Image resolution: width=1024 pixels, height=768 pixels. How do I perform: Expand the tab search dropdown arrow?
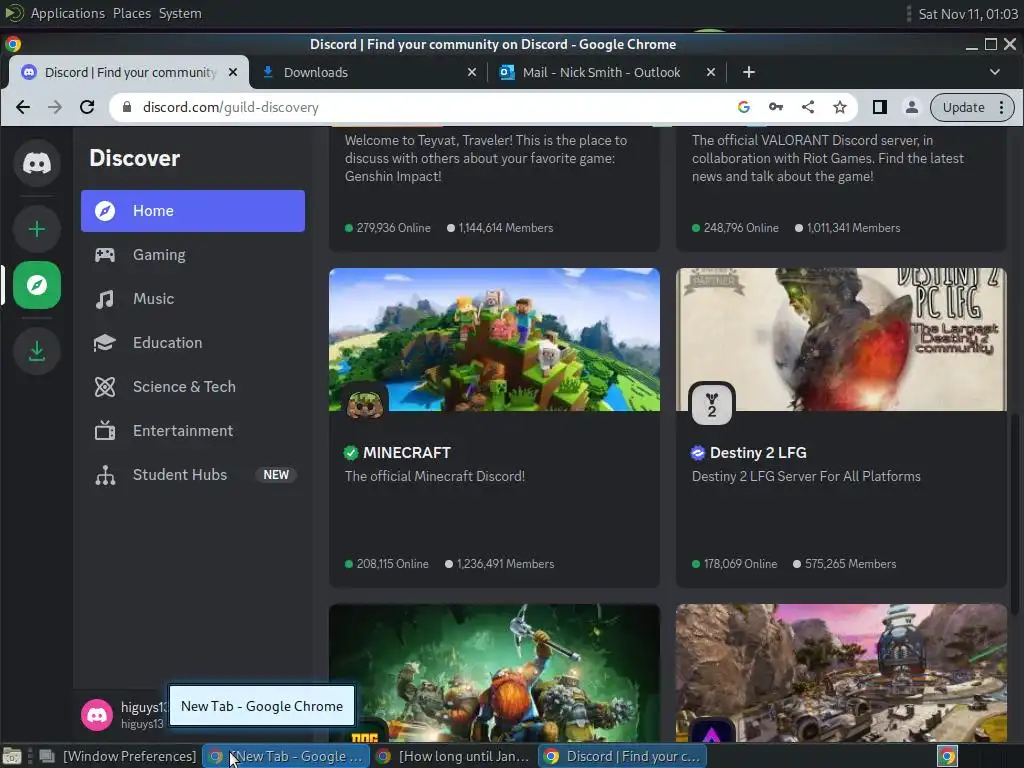pyautogui.click(x=995, y=72)
